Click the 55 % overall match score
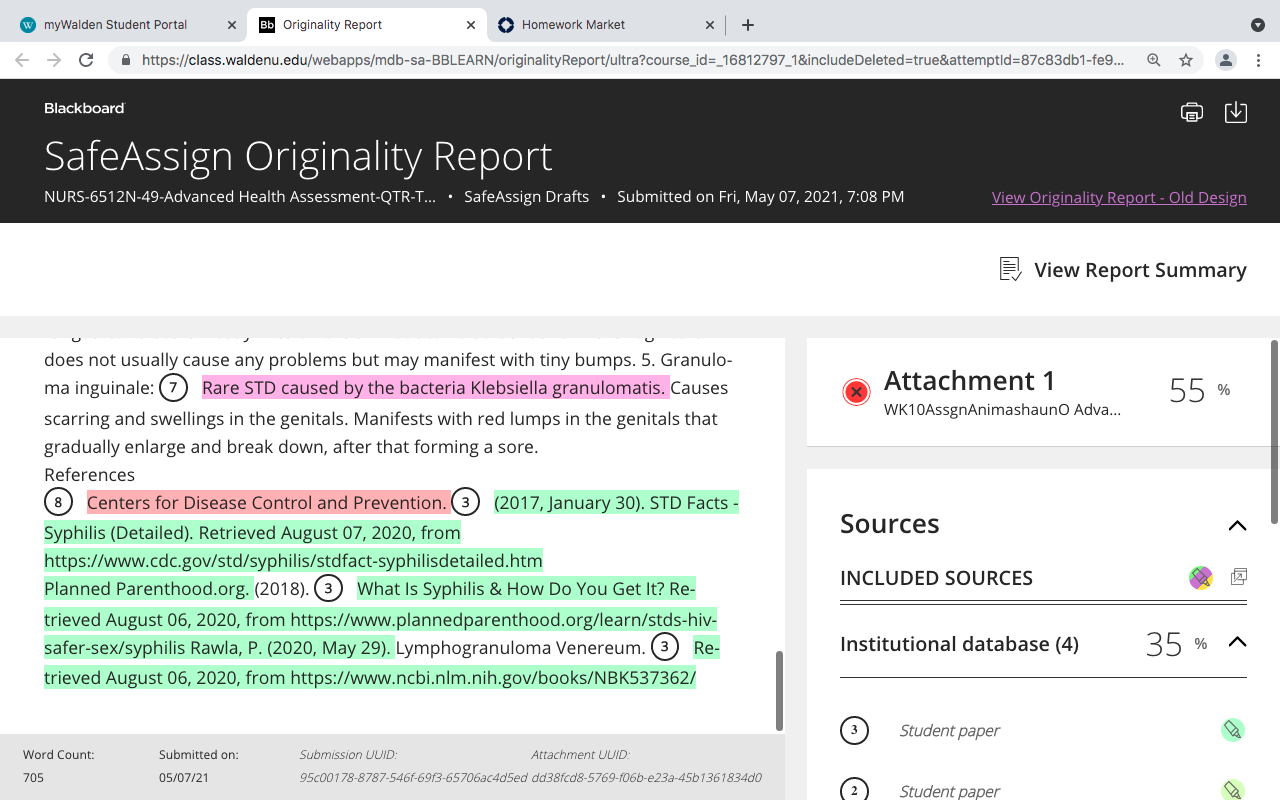Image resolution: width=1280 pixels, height=800 pixels. click(x=1199, y=390)
